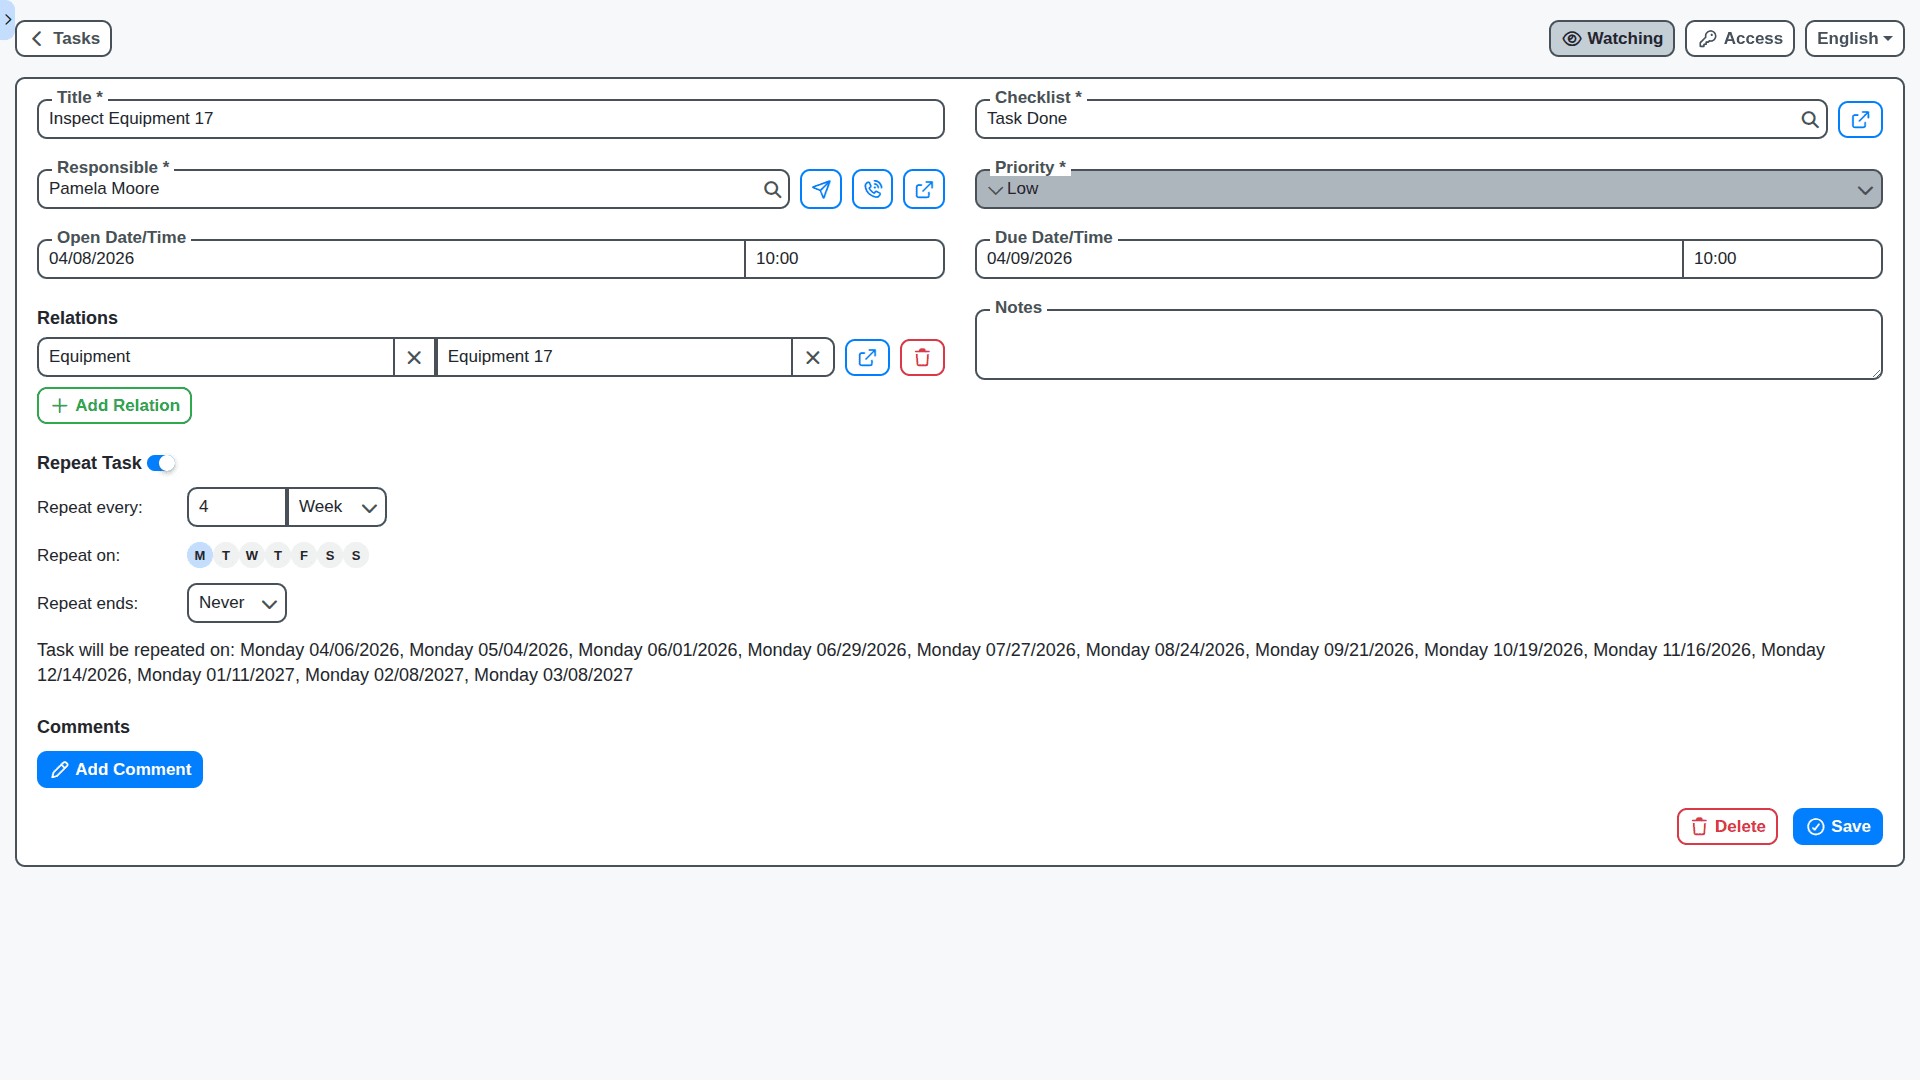
Task: Click the send message icon beside Responsible
Action: pyautogui.click(x=821, y=189)
